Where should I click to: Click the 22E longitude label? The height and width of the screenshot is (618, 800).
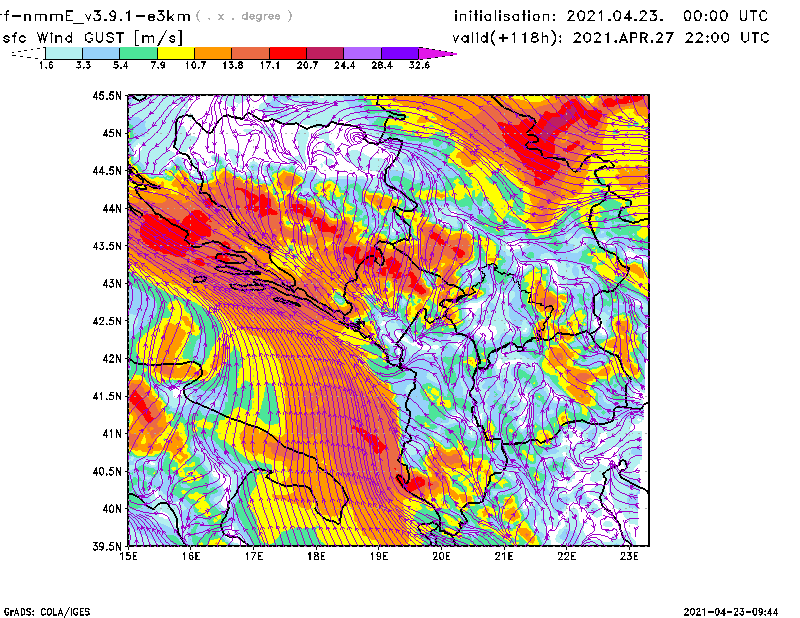tap(566, 556)
